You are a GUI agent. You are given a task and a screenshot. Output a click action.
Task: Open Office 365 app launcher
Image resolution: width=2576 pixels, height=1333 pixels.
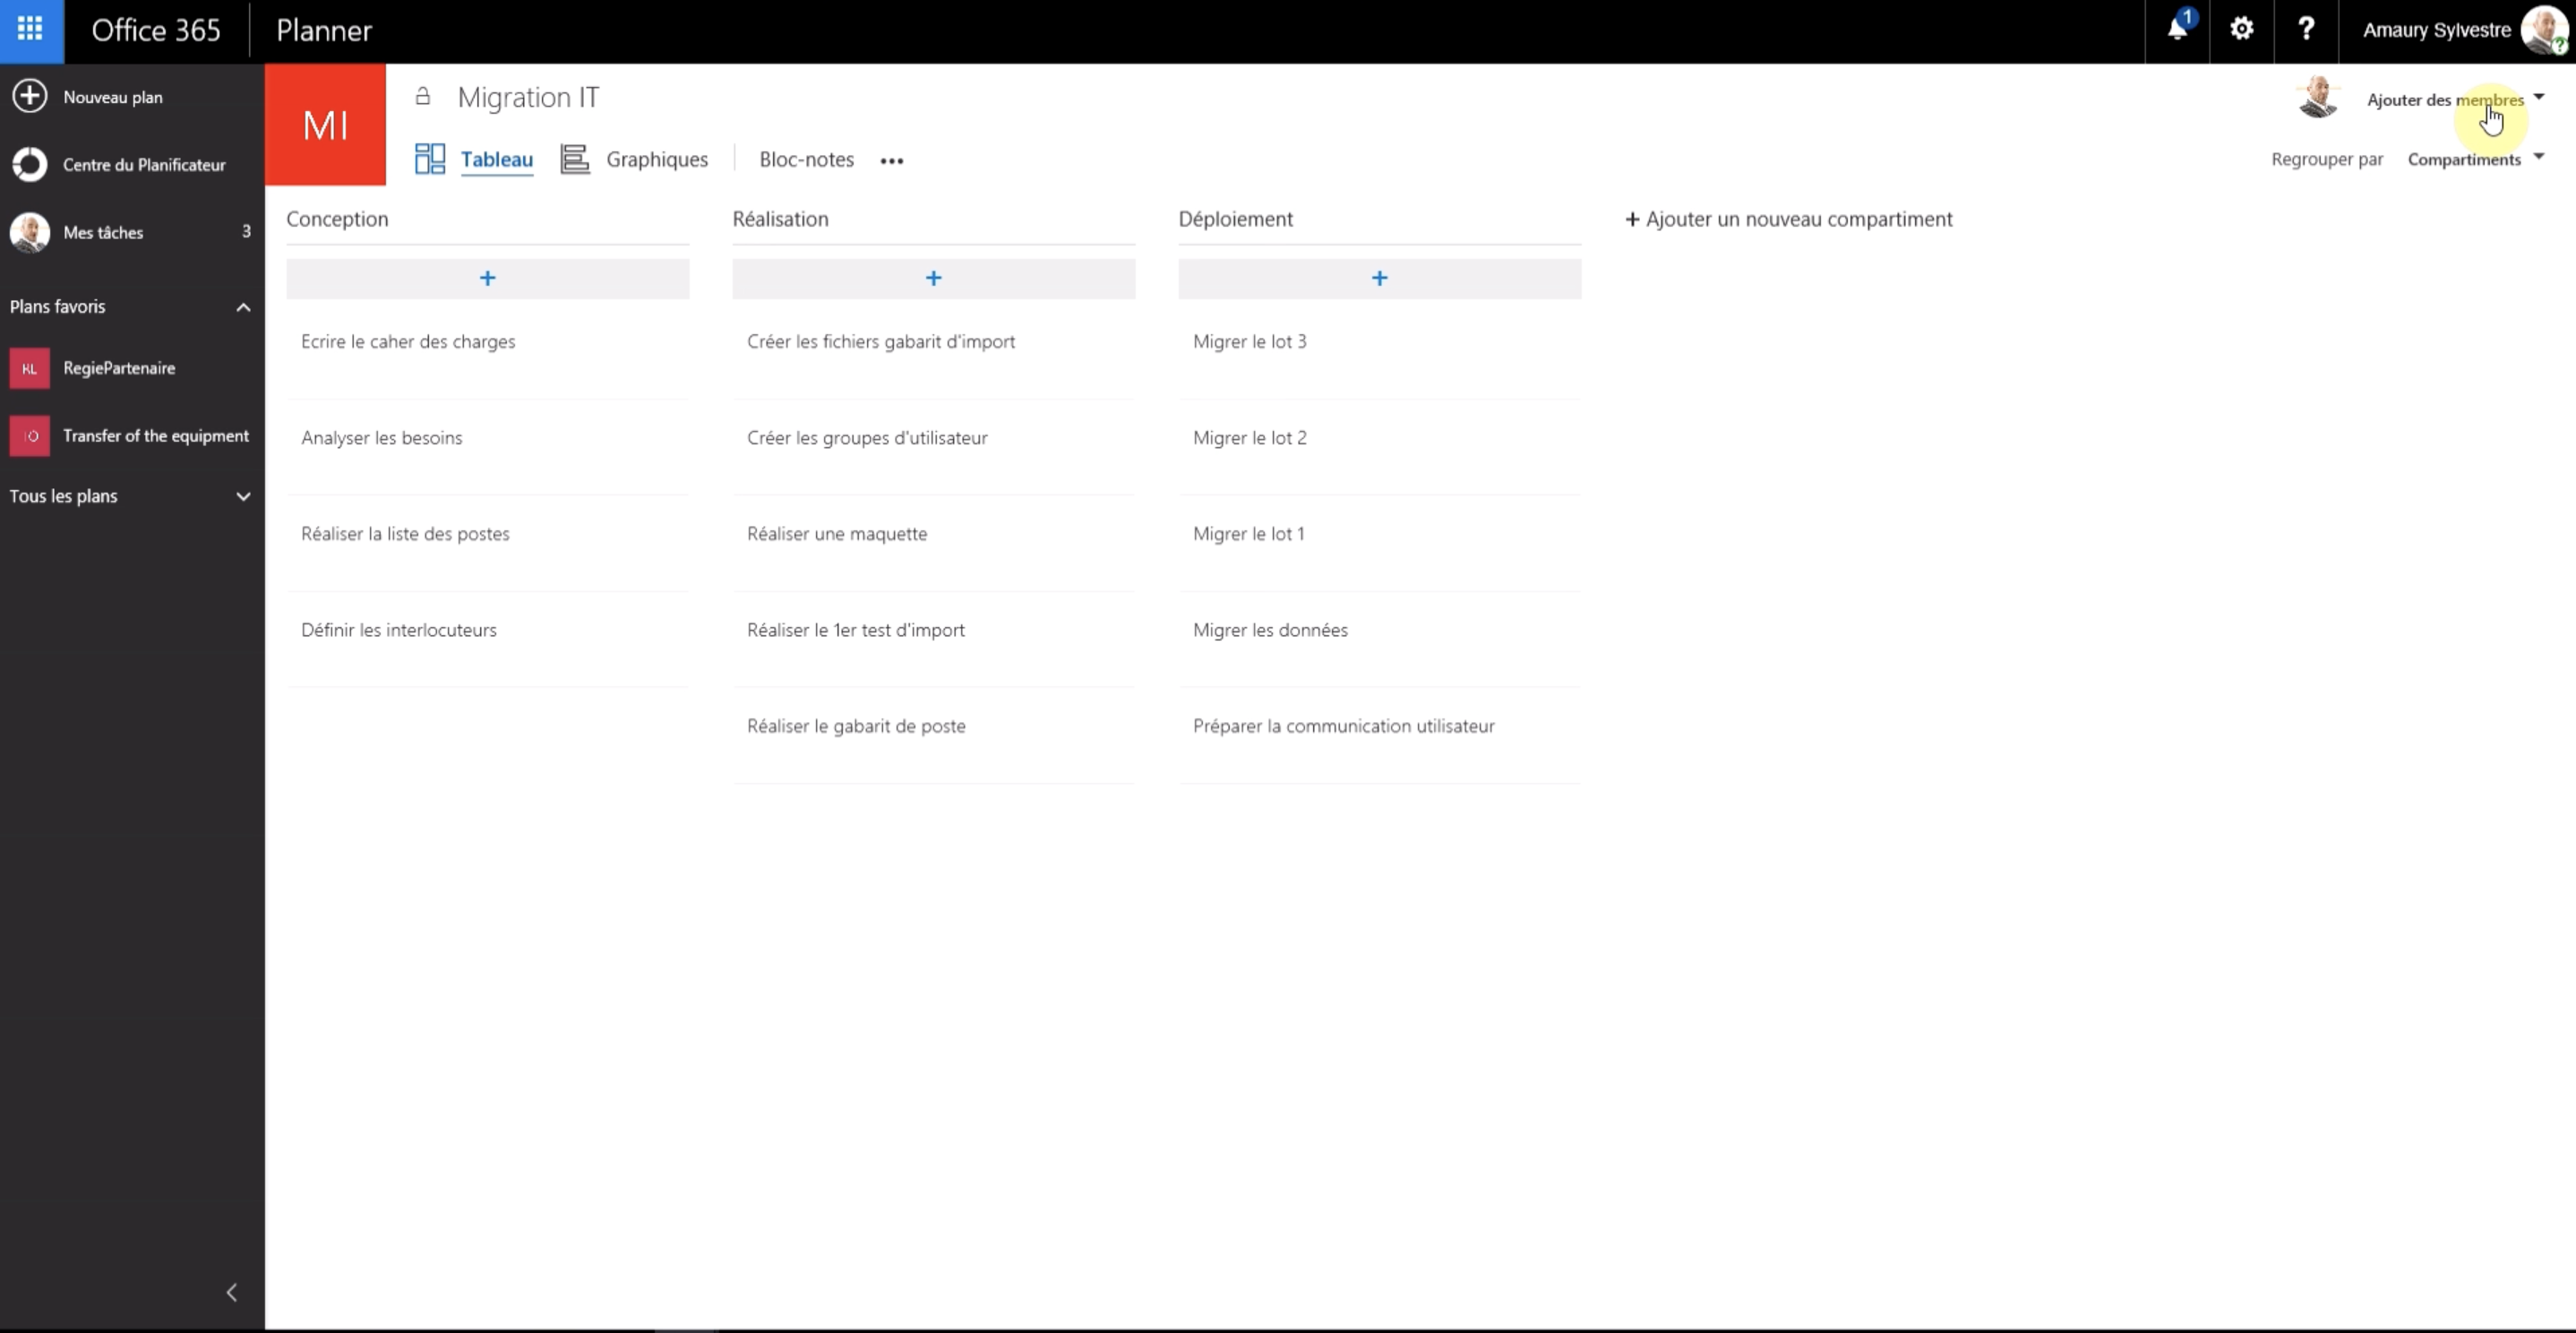point(30,29)
